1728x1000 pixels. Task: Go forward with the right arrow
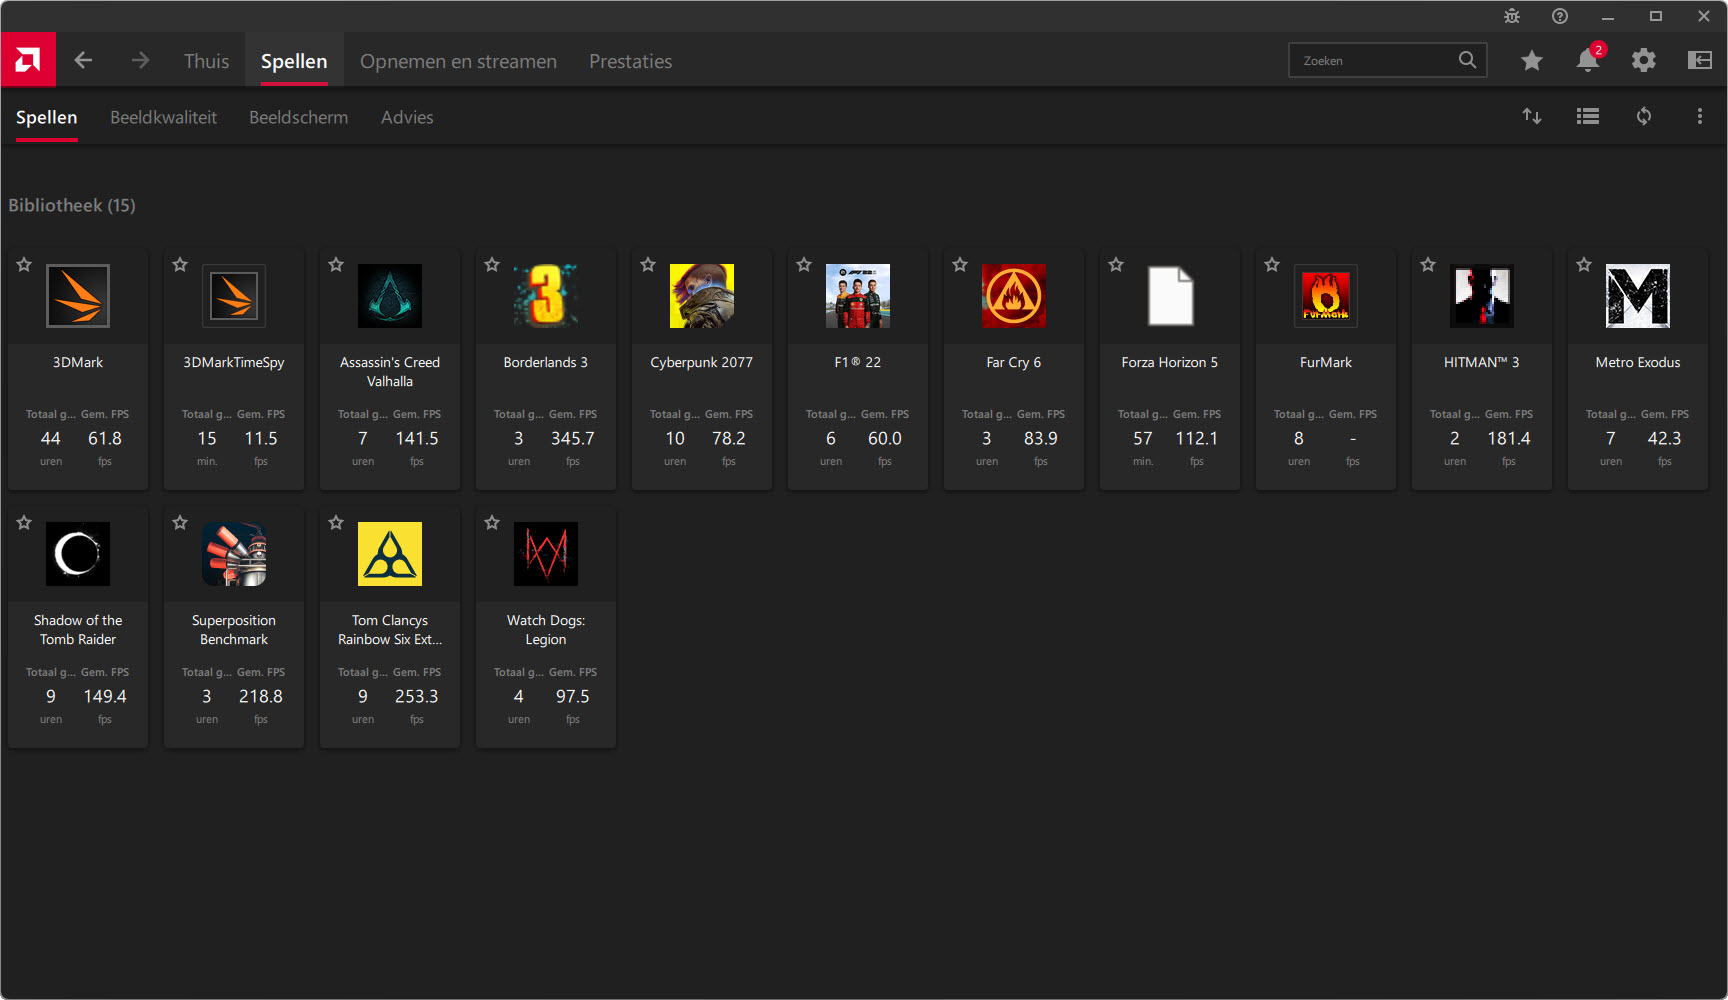(x=140, y=61)
